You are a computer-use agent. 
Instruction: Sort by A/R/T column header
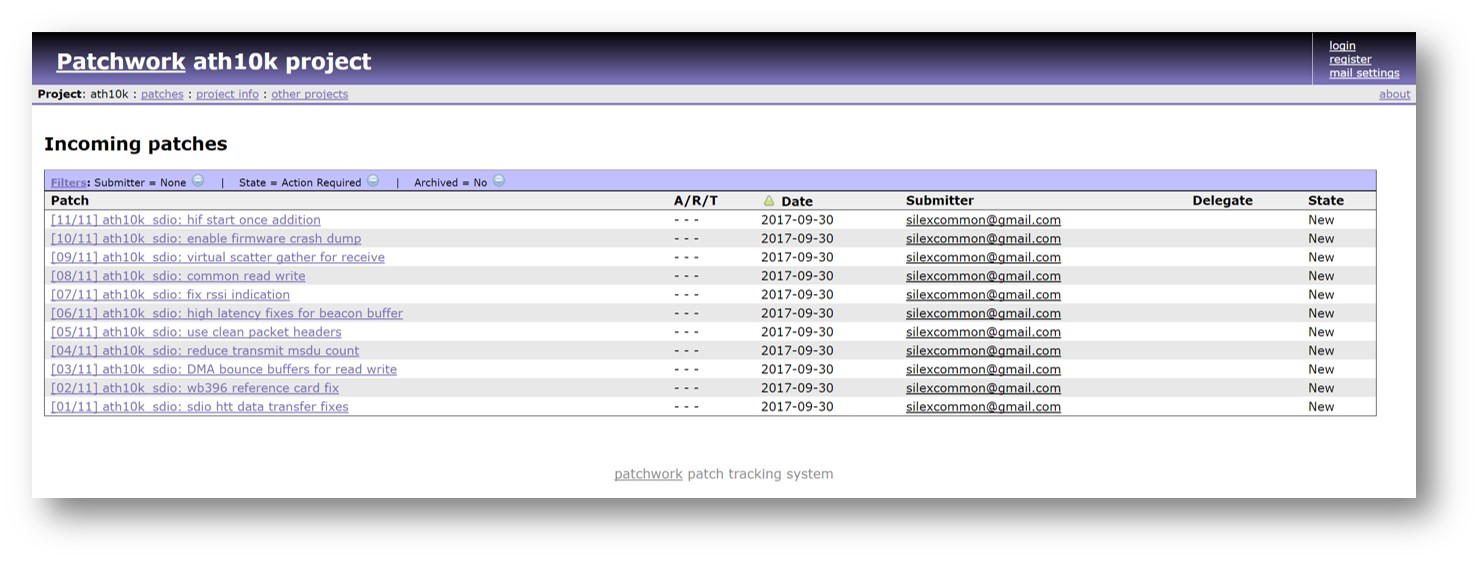click(696, 201)
